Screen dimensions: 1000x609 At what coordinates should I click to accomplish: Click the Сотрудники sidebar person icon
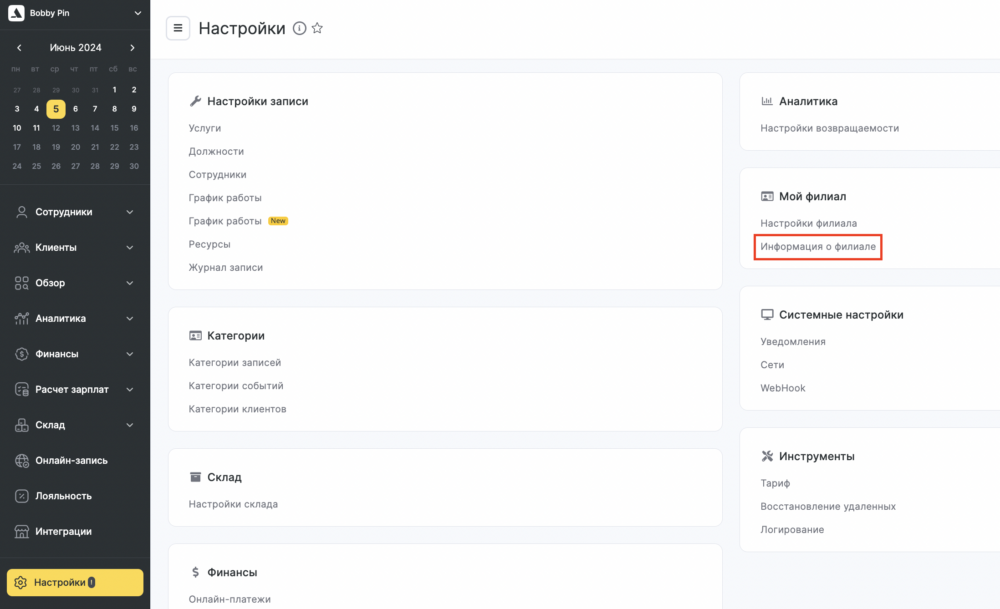pos(22,212)
